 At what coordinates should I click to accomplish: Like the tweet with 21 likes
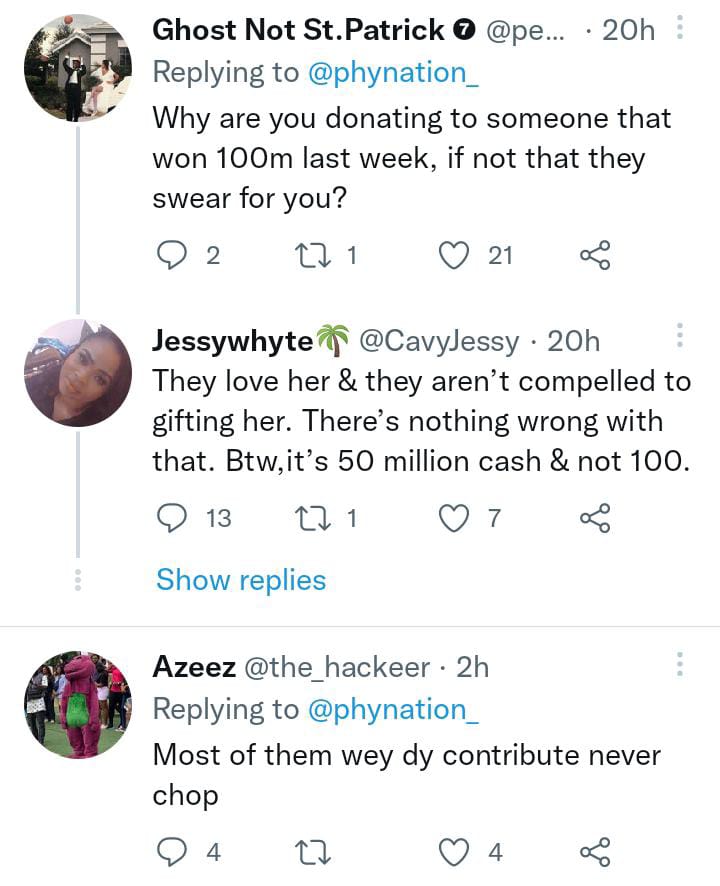click(455, 256)
